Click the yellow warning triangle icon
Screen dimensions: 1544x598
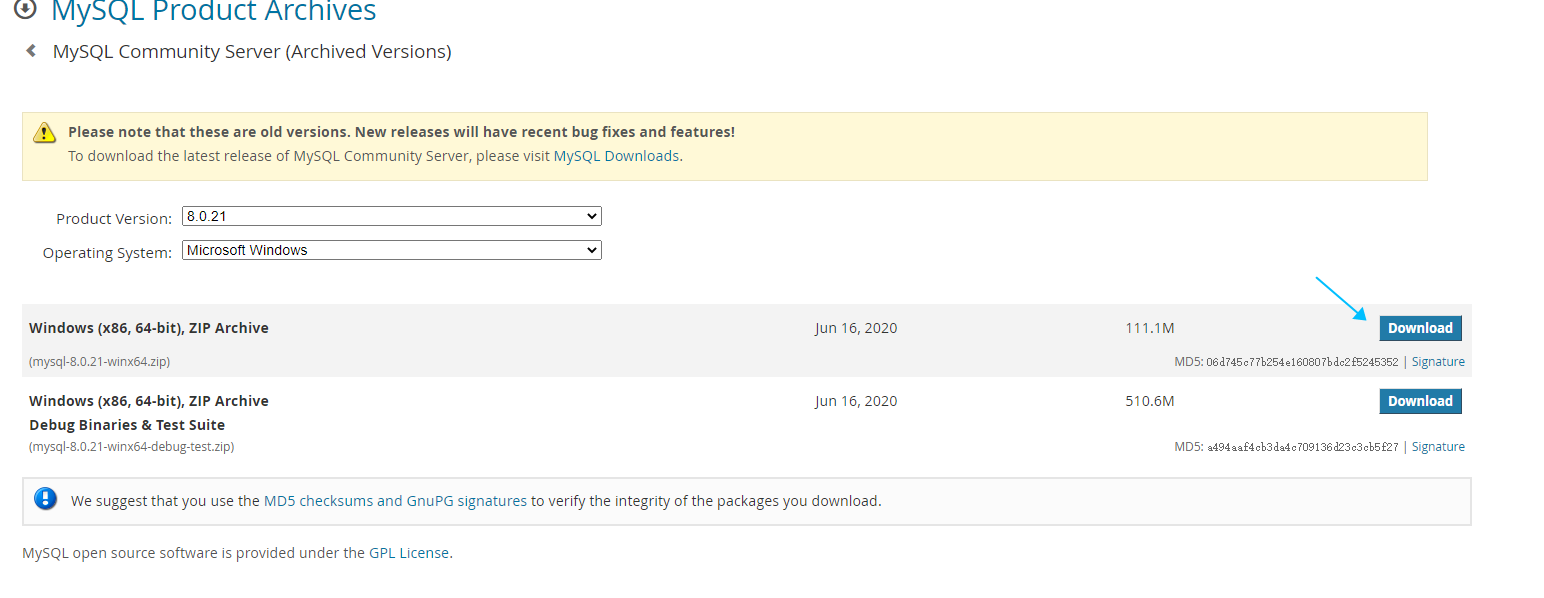44,132
